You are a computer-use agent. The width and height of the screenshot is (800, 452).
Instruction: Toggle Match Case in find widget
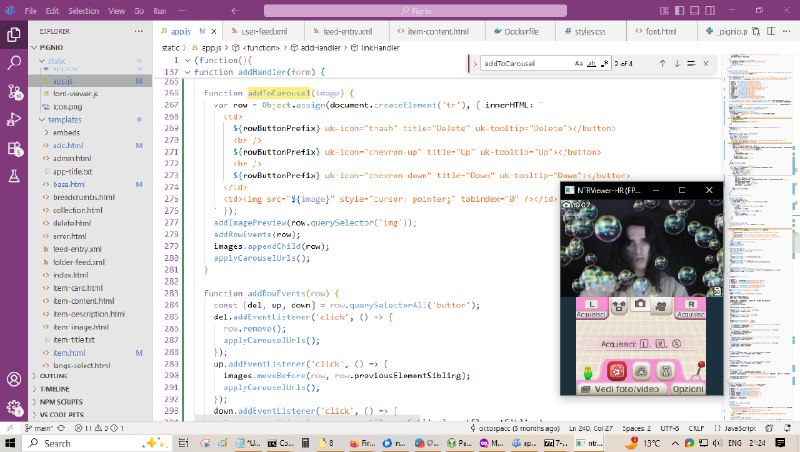tap(579, 64)
